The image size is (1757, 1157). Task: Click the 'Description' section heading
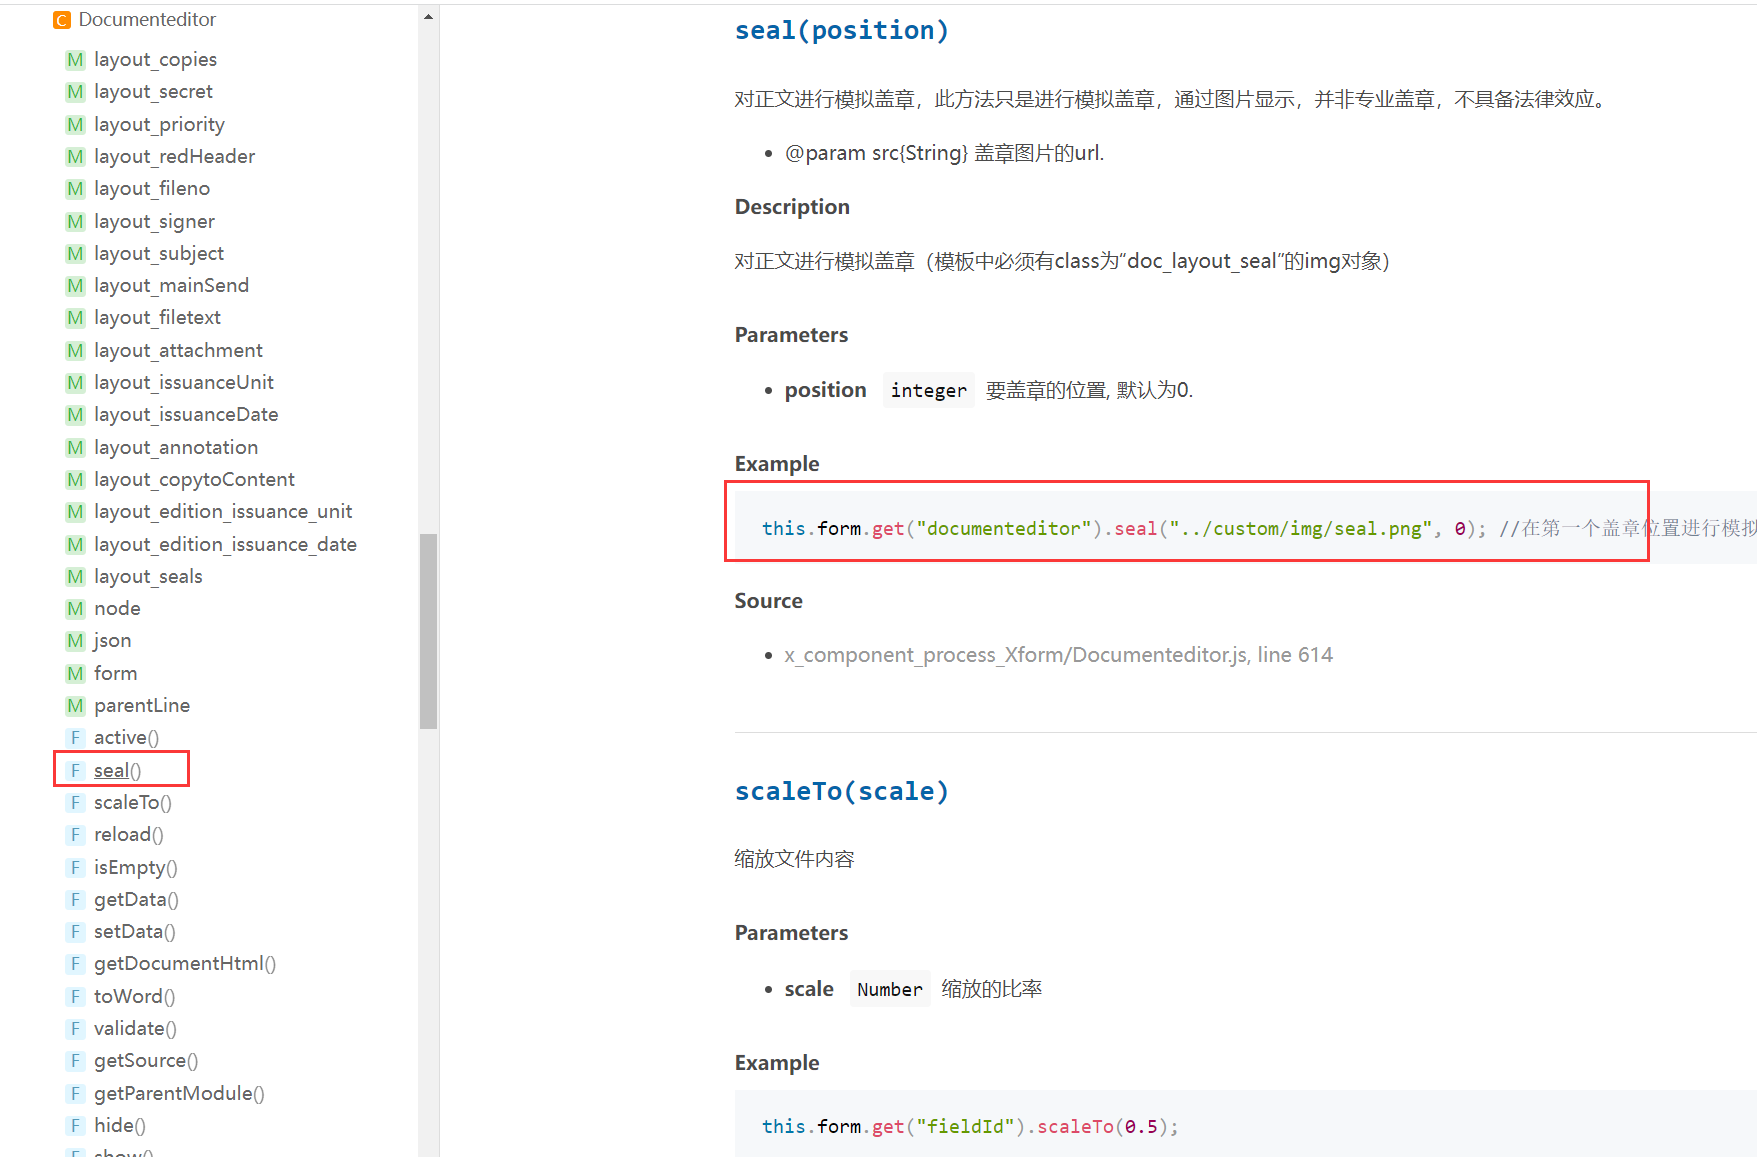pyautogui.click(x=792, y=207)
